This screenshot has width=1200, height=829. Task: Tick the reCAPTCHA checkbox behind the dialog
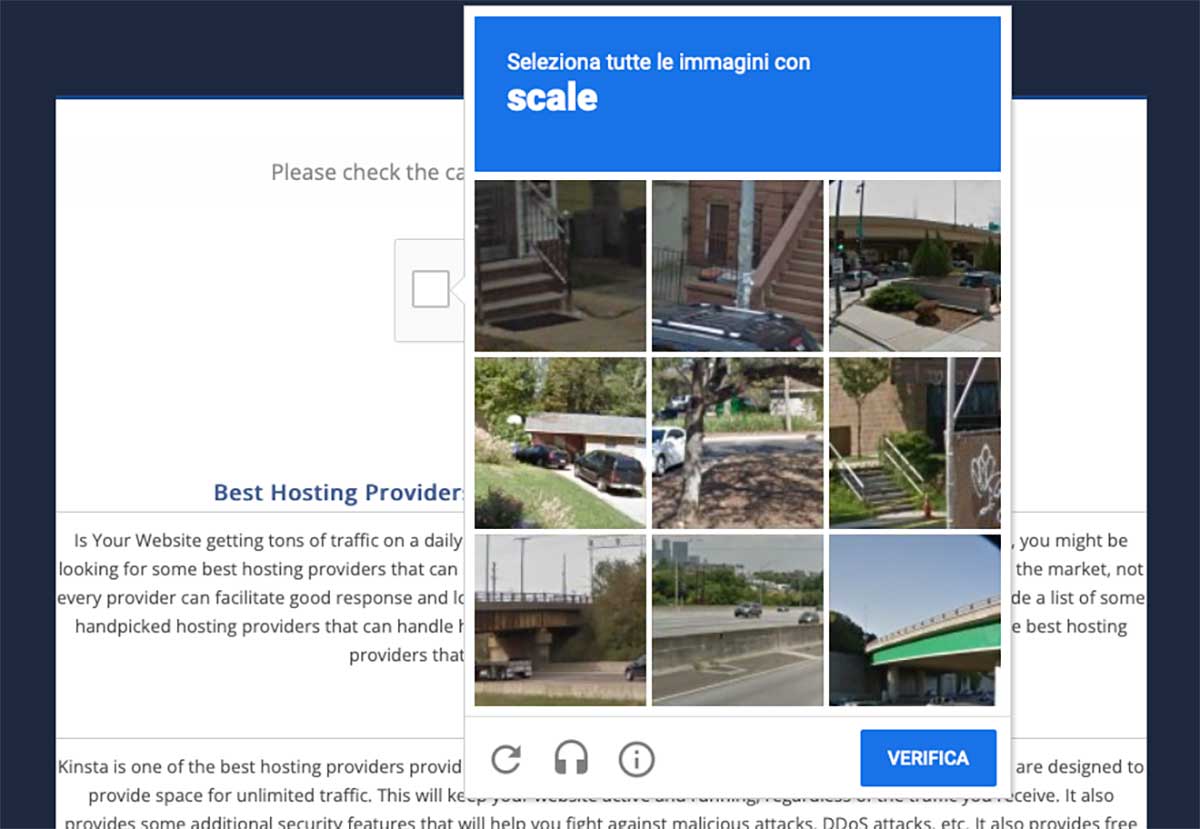coord(430,290)
